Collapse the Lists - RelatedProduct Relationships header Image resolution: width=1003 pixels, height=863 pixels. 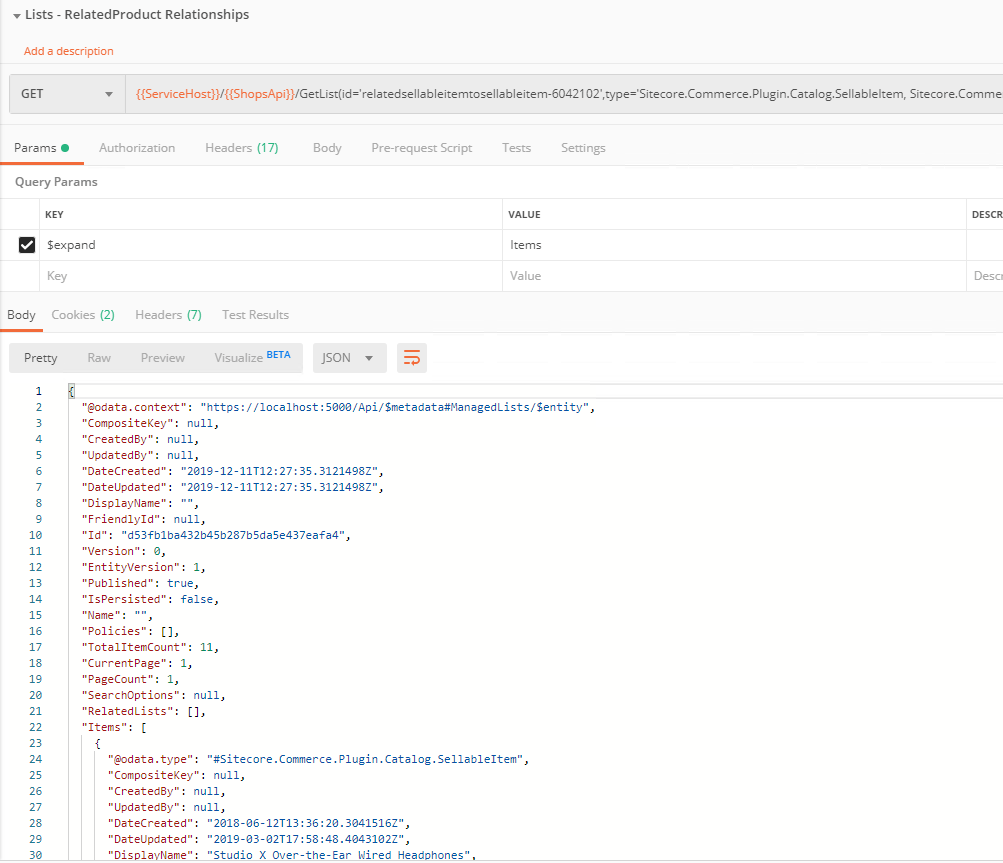pos(17,15)
